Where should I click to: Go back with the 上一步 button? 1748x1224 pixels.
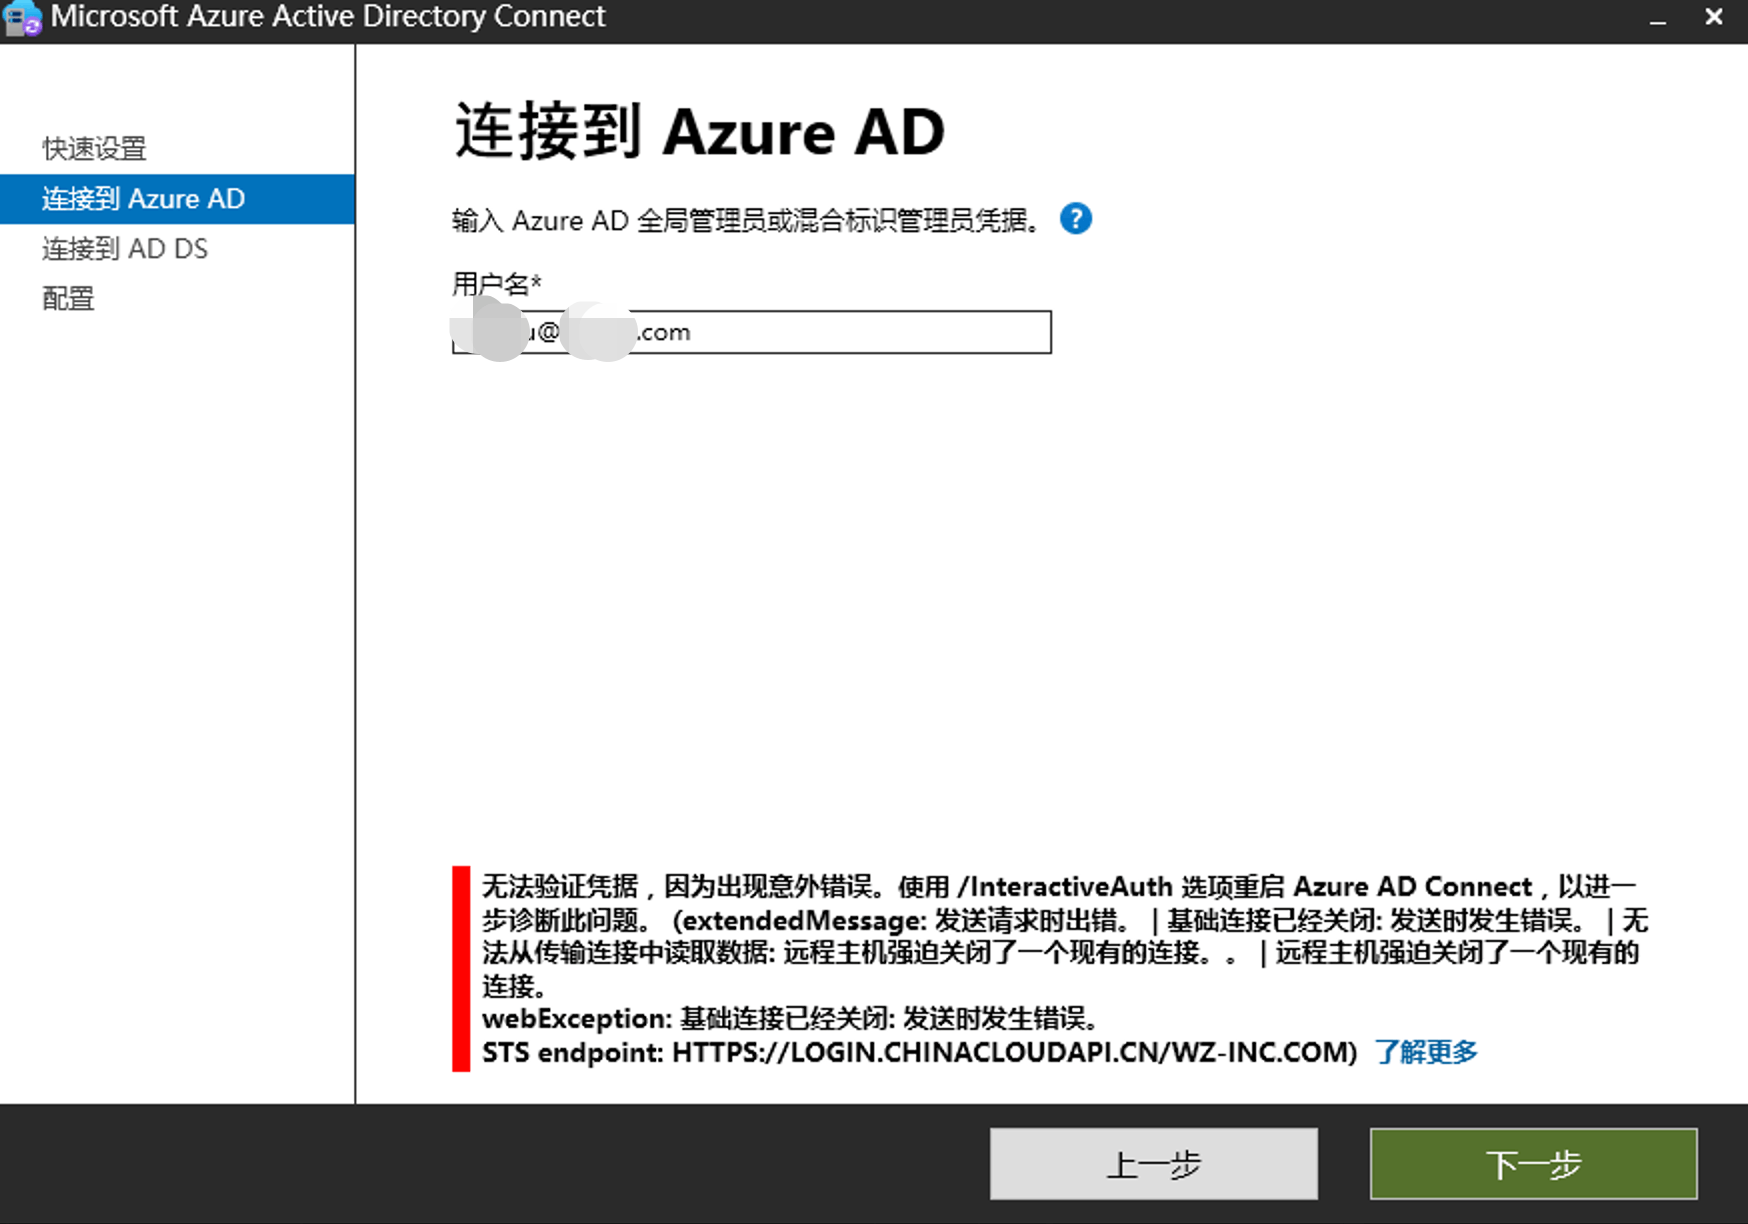tap(1154, 1164)
